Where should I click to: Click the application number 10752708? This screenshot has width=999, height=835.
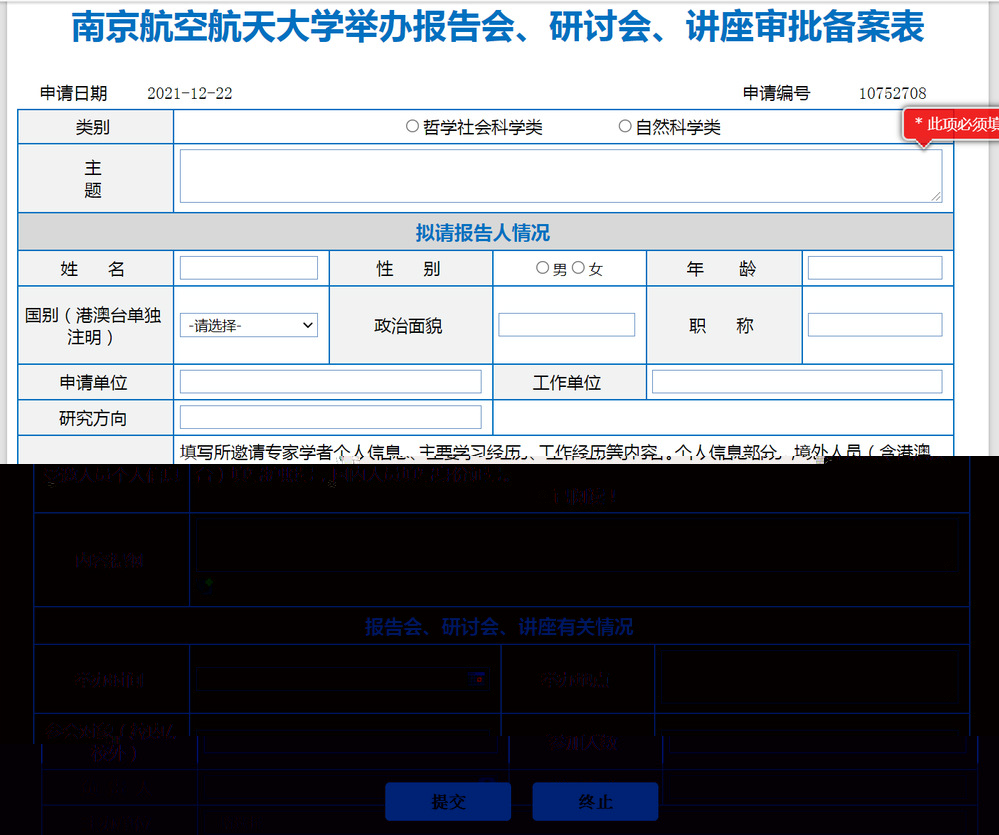(893, 93)
